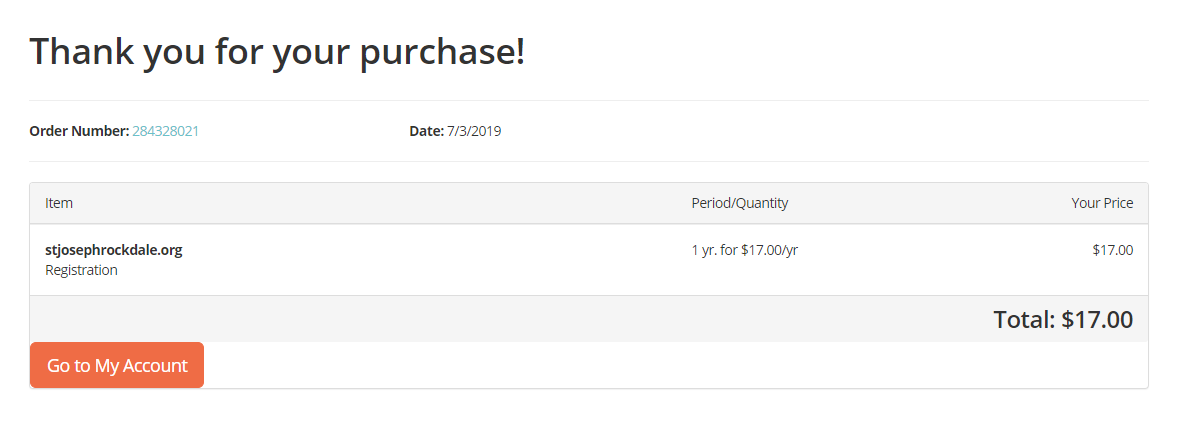Click the Period/Quantity column header

[739, 203]
